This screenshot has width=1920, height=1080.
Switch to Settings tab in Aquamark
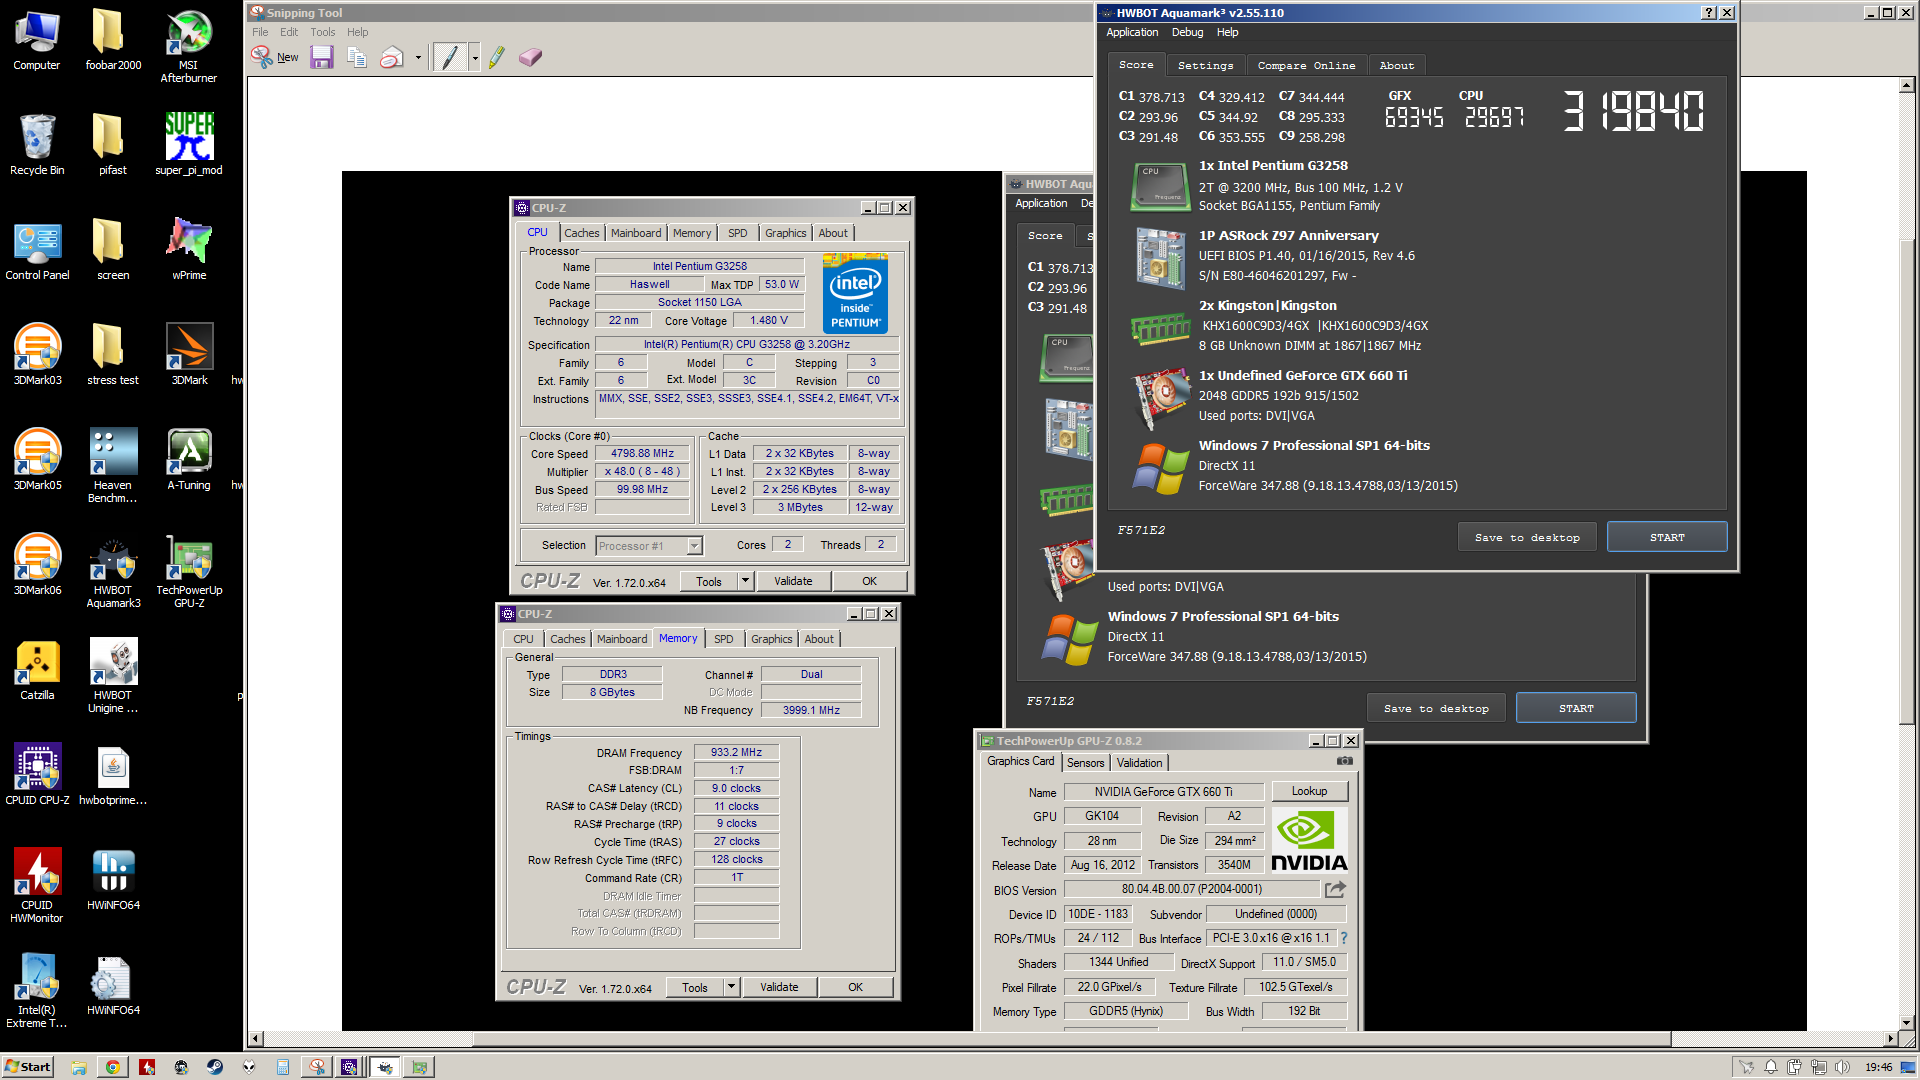(1205, 65)
